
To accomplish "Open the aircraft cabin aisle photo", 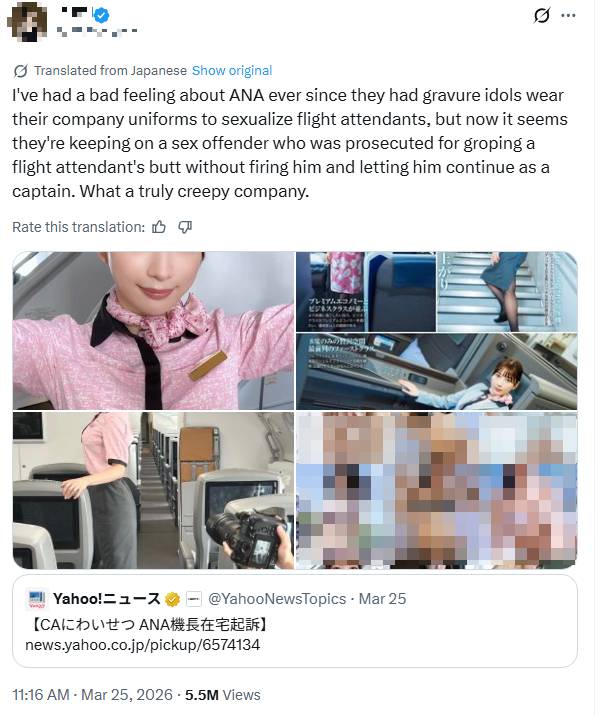I will coord(154,490).
